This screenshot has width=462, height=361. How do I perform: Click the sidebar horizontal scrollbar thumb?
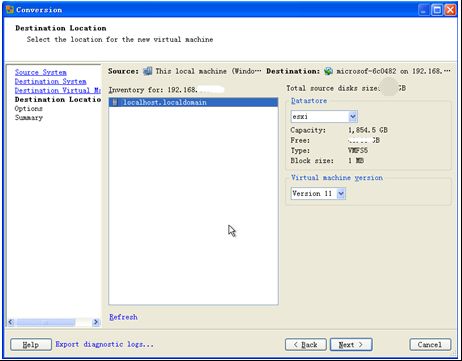(46, 322)
